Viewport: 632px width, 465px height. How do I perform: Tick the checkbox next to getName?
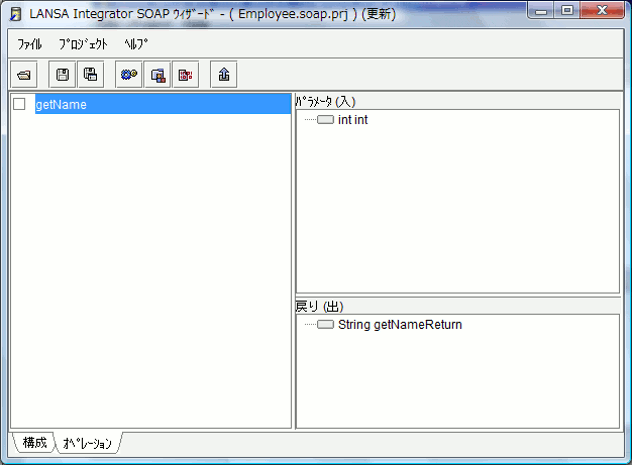click(19, 104)
